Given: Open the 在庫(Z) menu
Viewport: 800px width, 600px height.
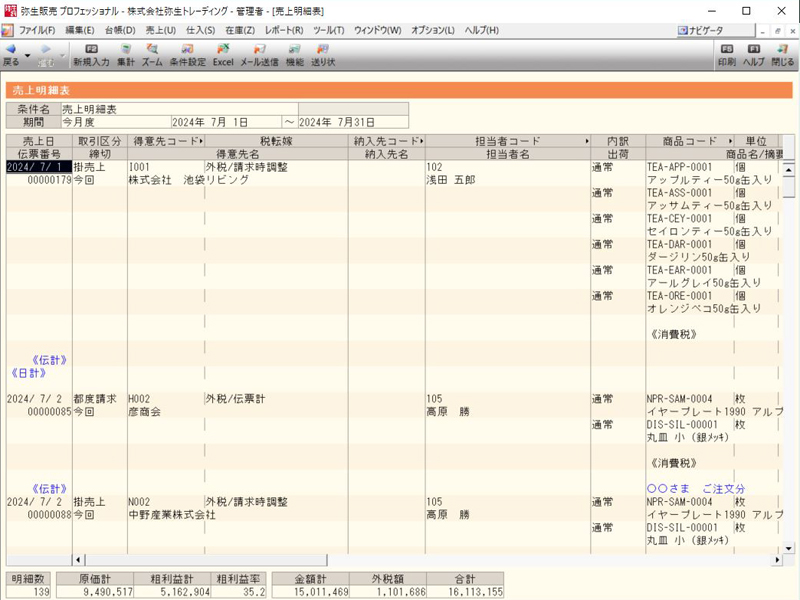Looking at the screenshot, I should click(240, 31).
